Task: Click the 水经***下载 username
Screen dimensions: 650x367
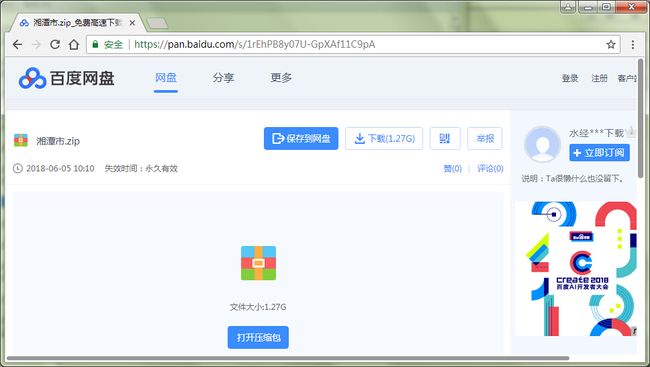Action: (596, 133)
